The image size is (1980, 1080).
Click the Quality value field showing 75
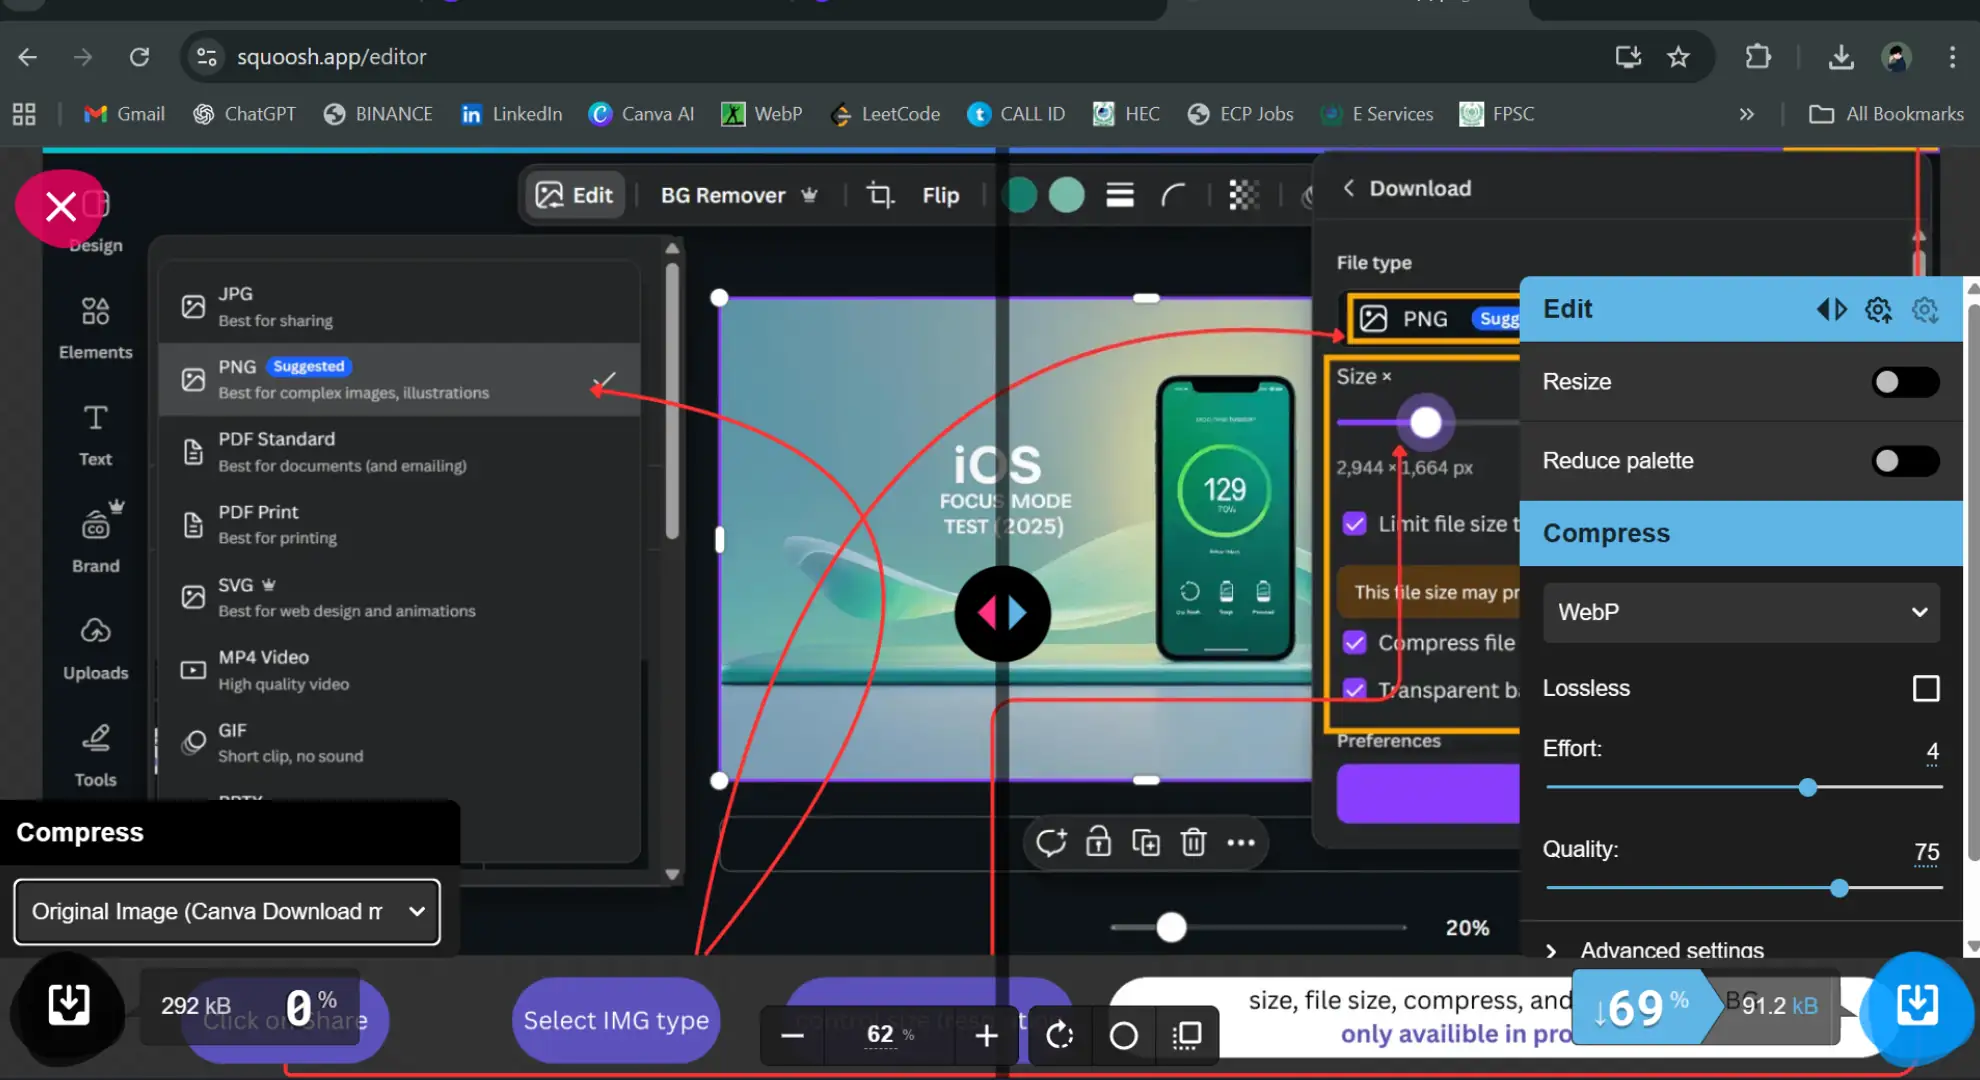pyautogui.click(x=1926, y=852)
